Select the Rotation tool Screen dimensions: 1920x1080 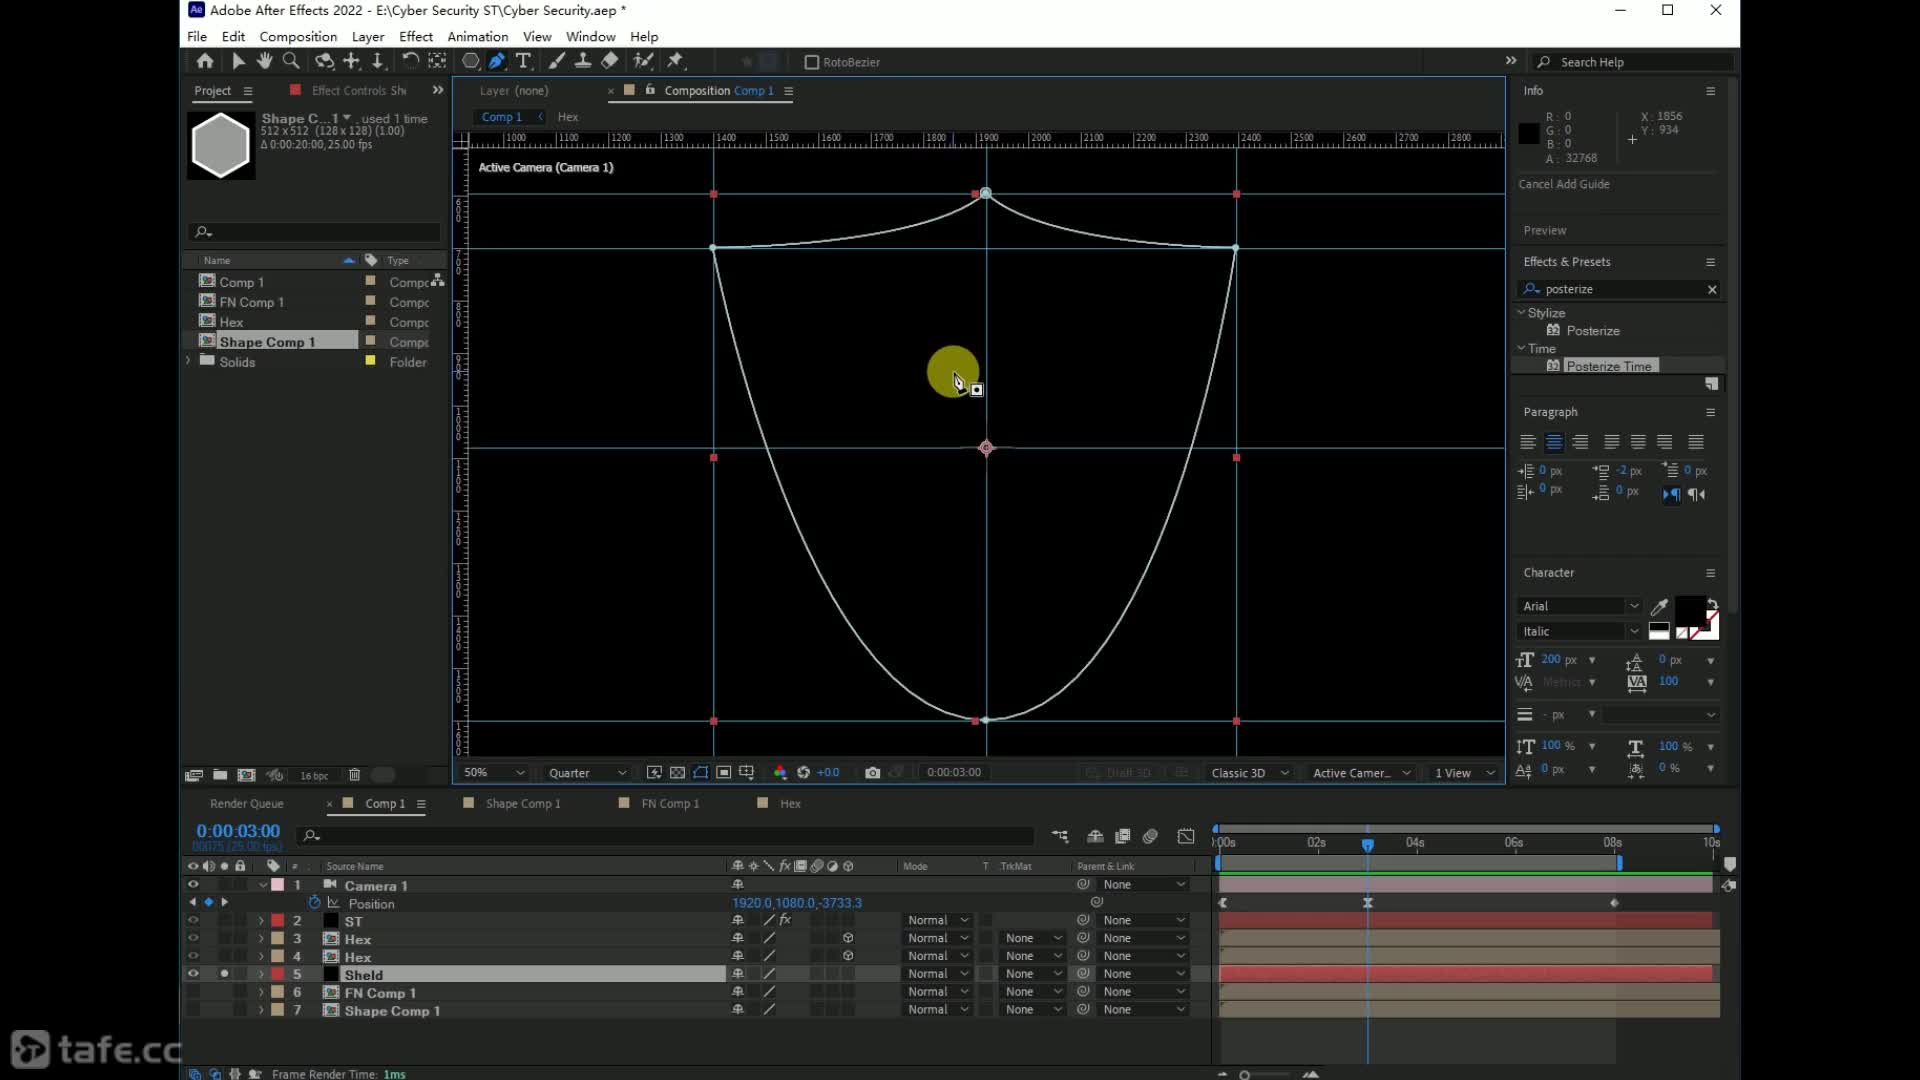click(x=410, y=61)
